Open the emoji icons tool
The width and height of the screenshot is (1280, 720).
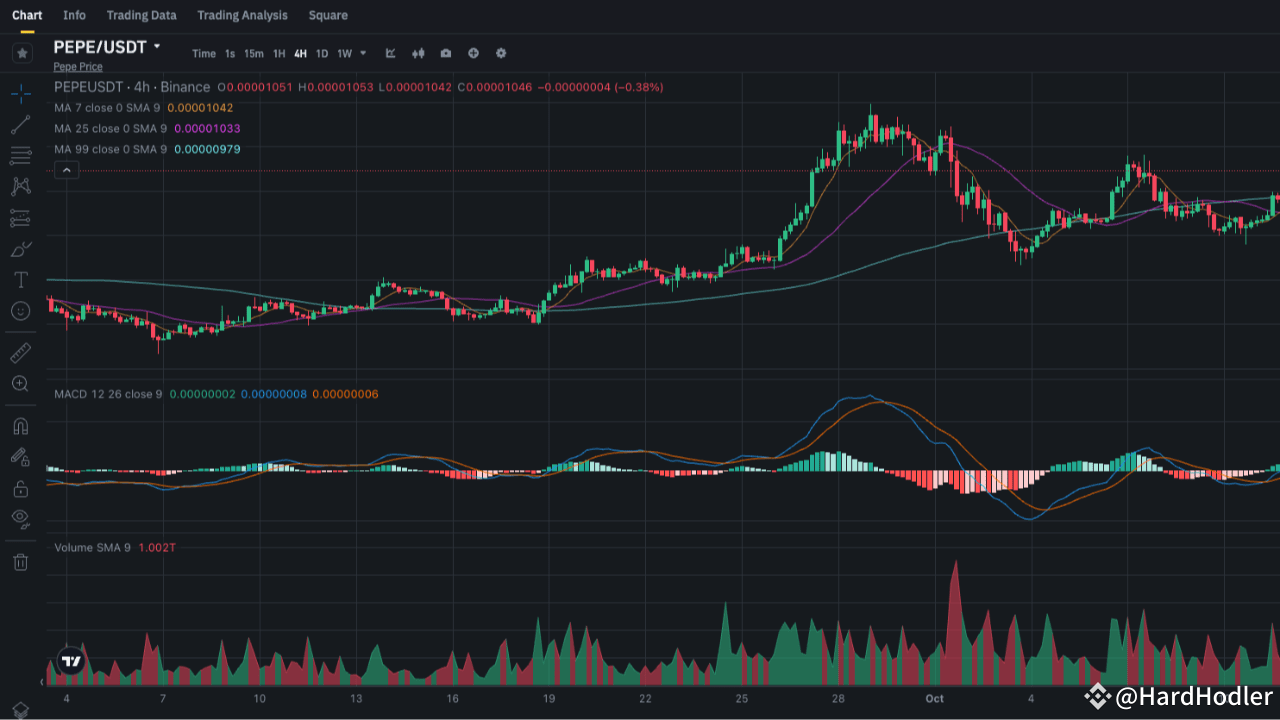(x=20, y=311)
